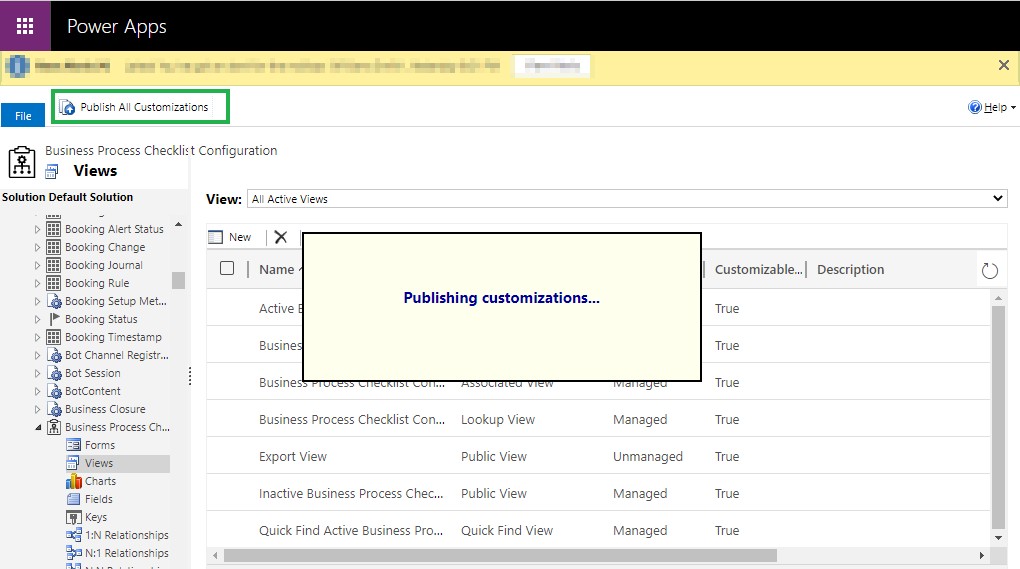The height and width of the screenshot is (569, 1020).
Task: Click the horizontal scrollbar under the grid
Action: click(x=500, y=555)
